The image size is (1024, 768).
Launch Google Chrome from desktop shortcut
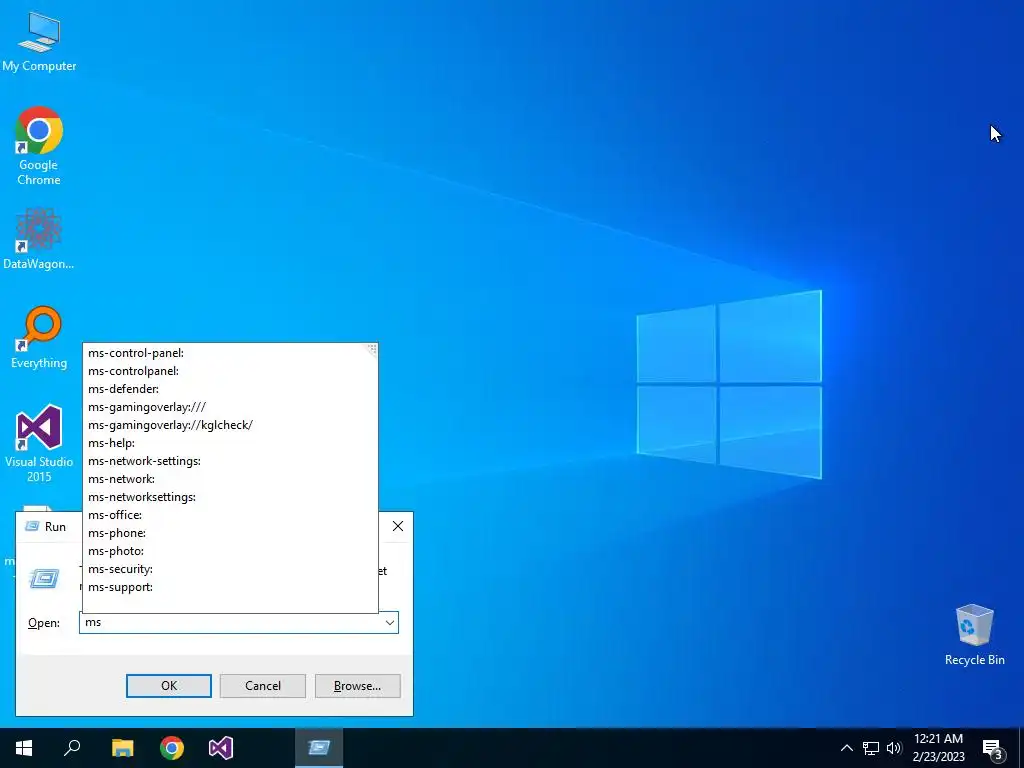pos(39,146)
